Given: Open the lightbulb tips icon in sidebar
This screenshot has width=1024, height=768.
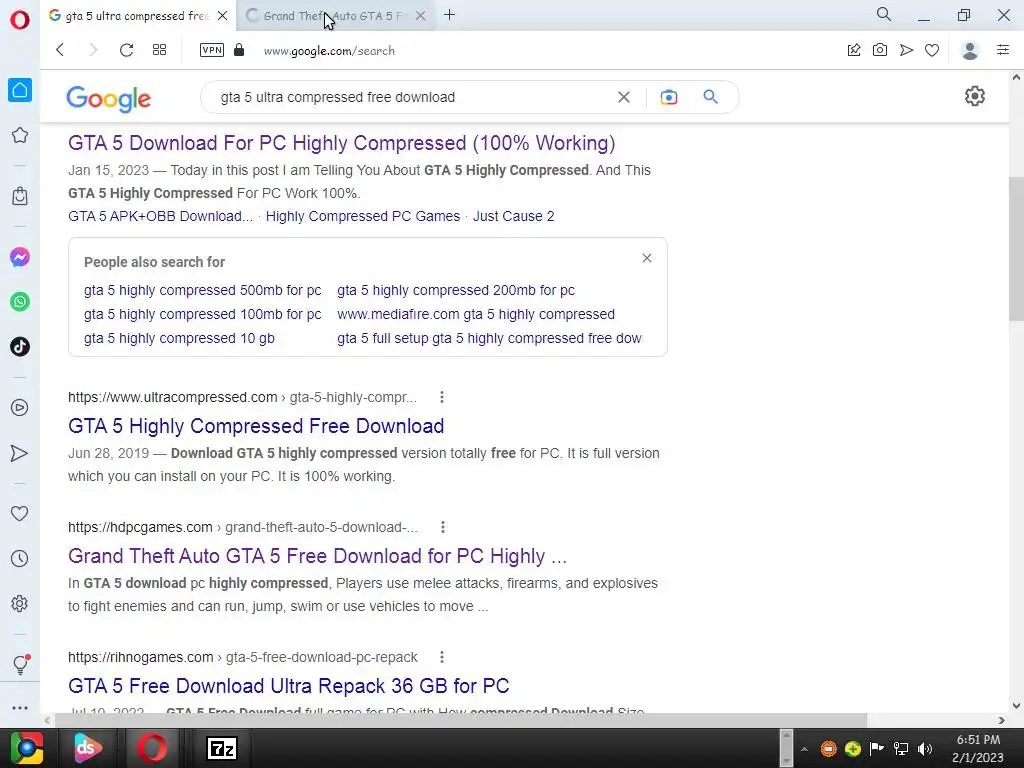Looking at the screenshot, I should pos(20,664).
